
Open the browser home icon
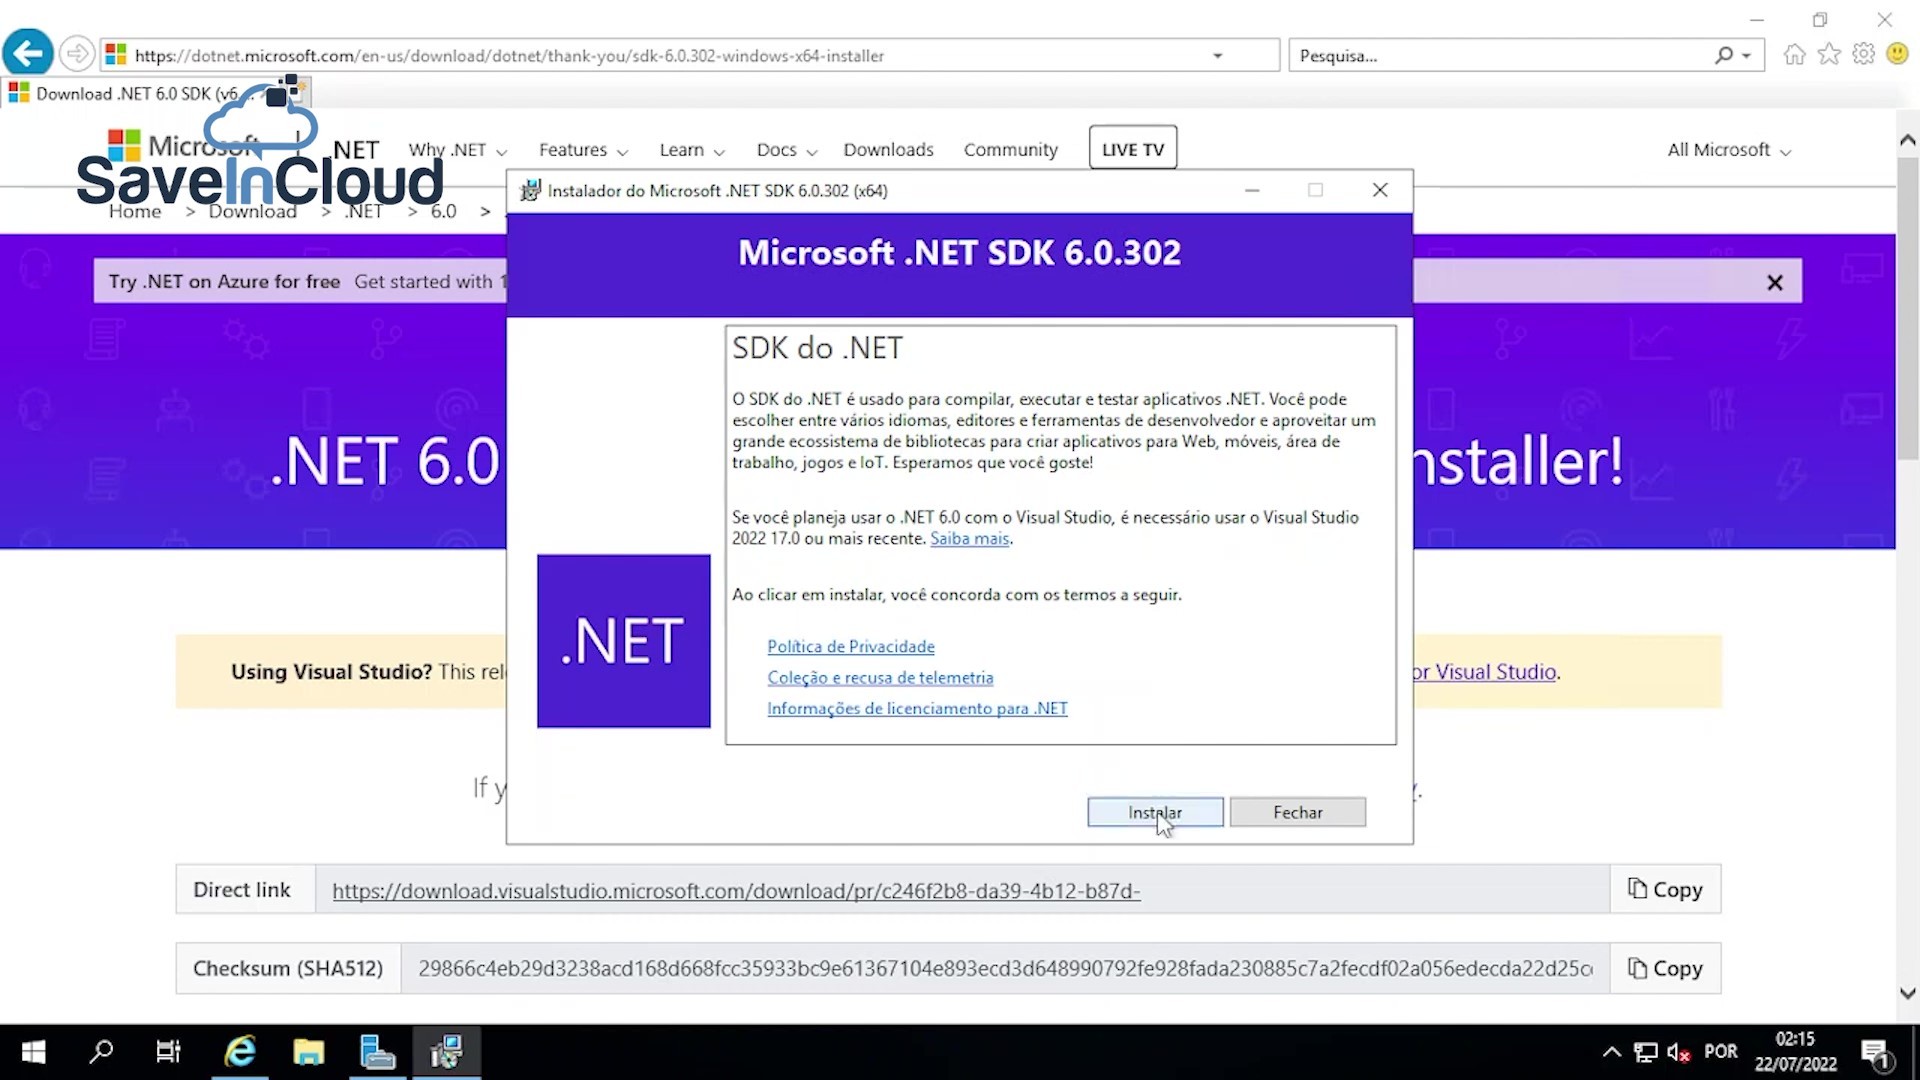(x=1795, y=54)
